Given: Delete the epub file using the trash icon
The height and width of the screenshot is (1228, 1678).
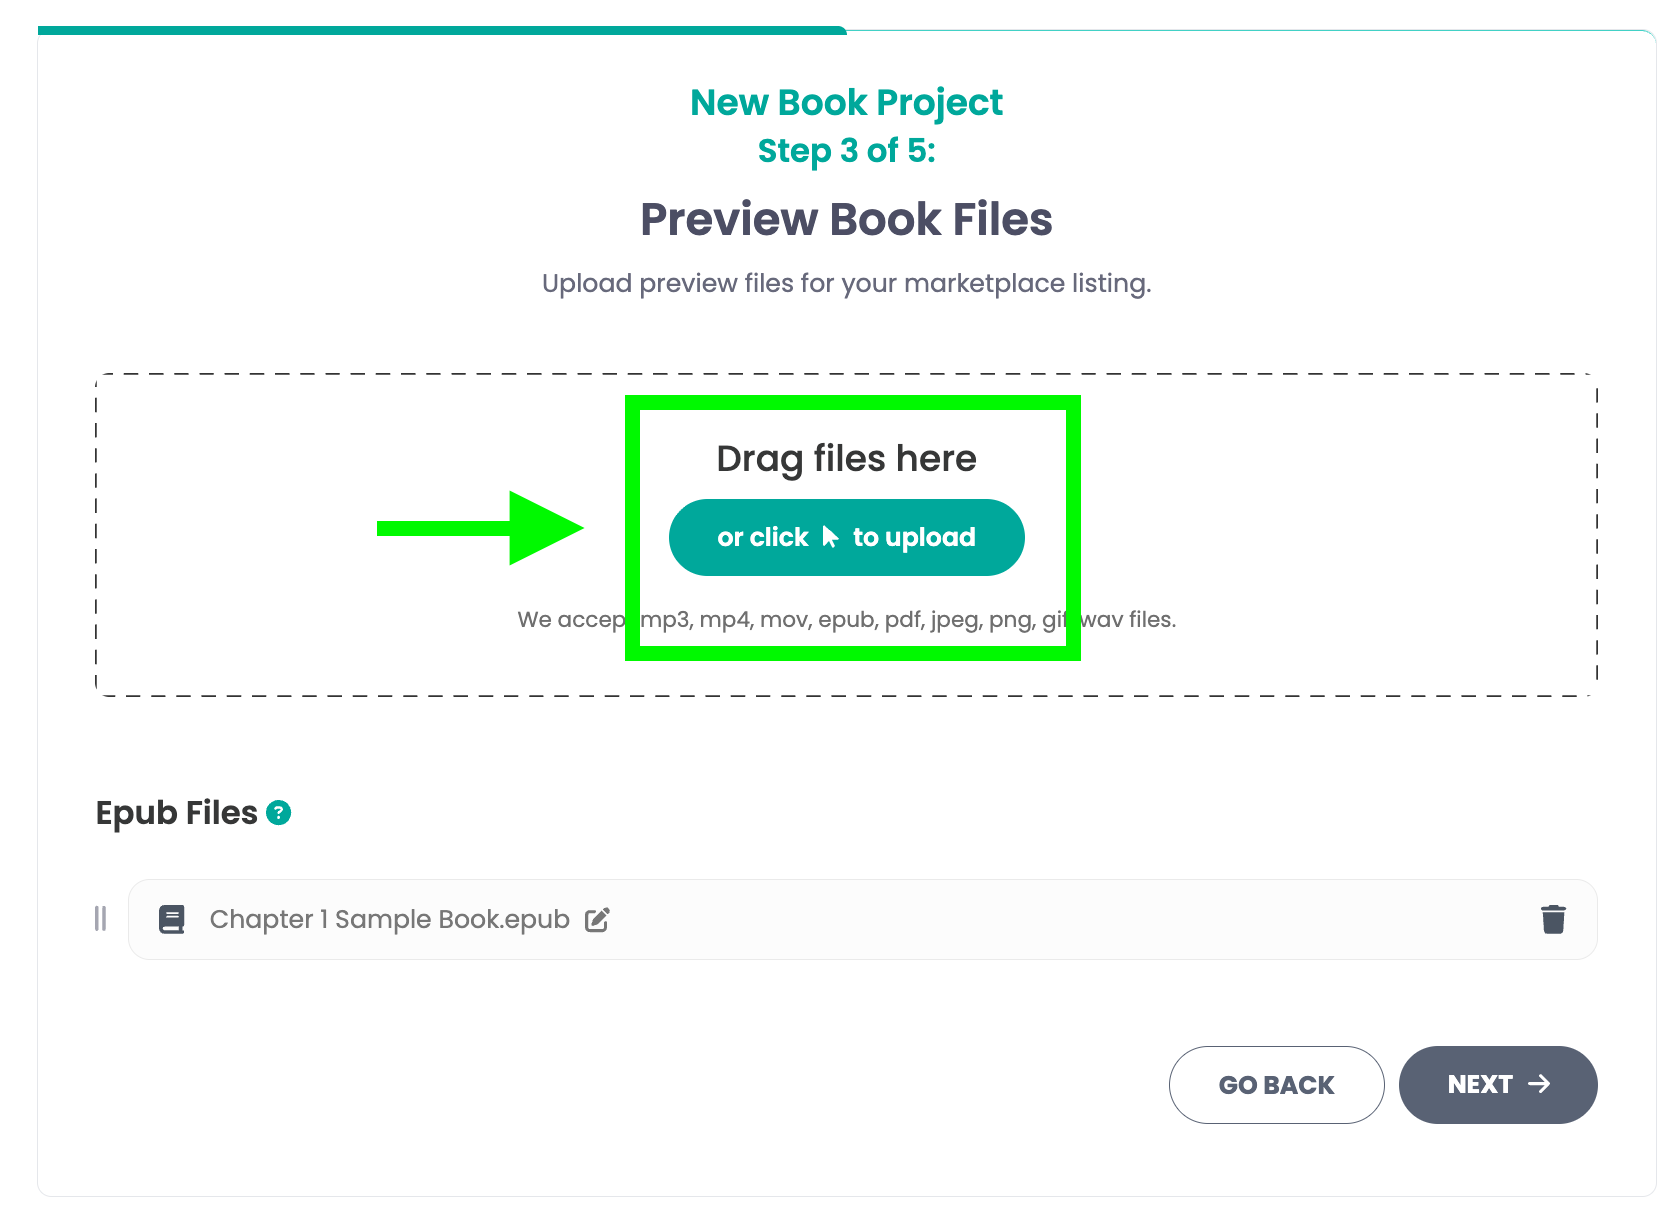Looking at the screenshot, I should point(1552,919).
